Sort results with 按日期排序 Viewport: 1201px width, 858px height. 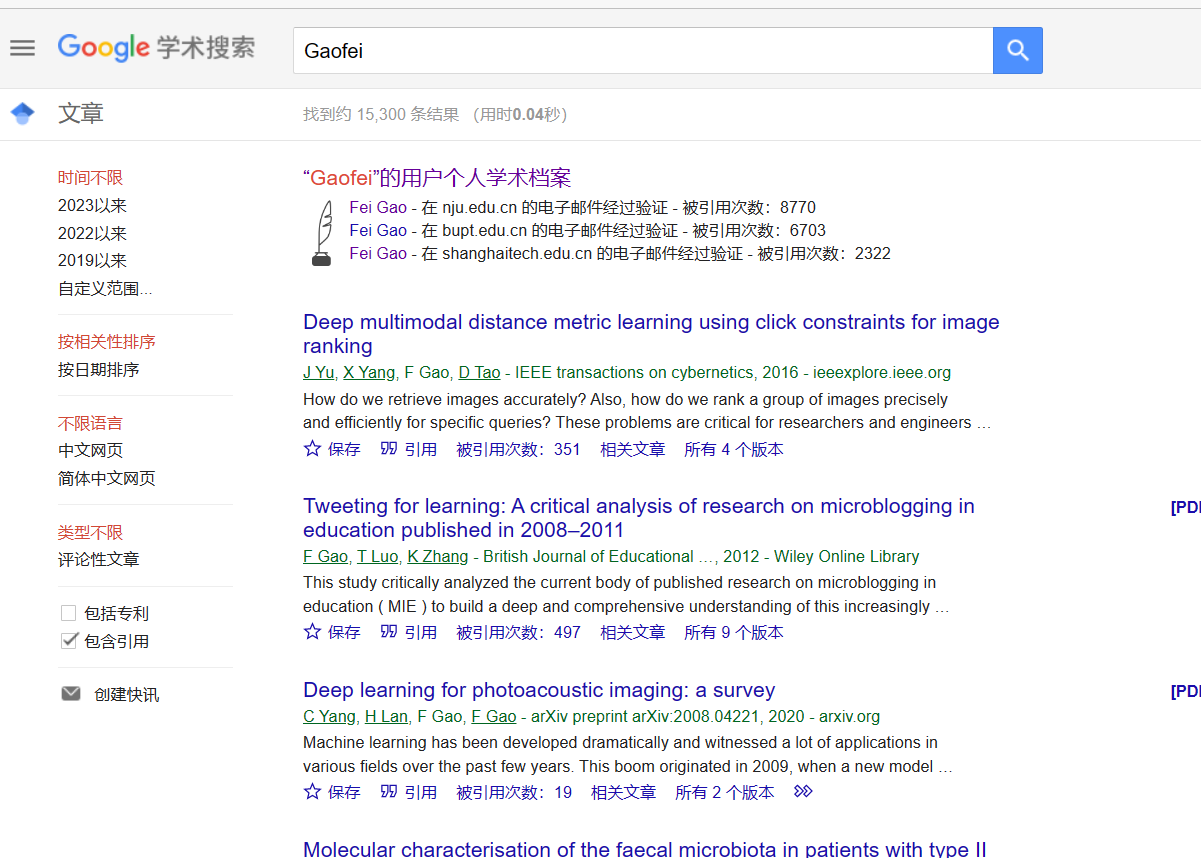[99, 370]
